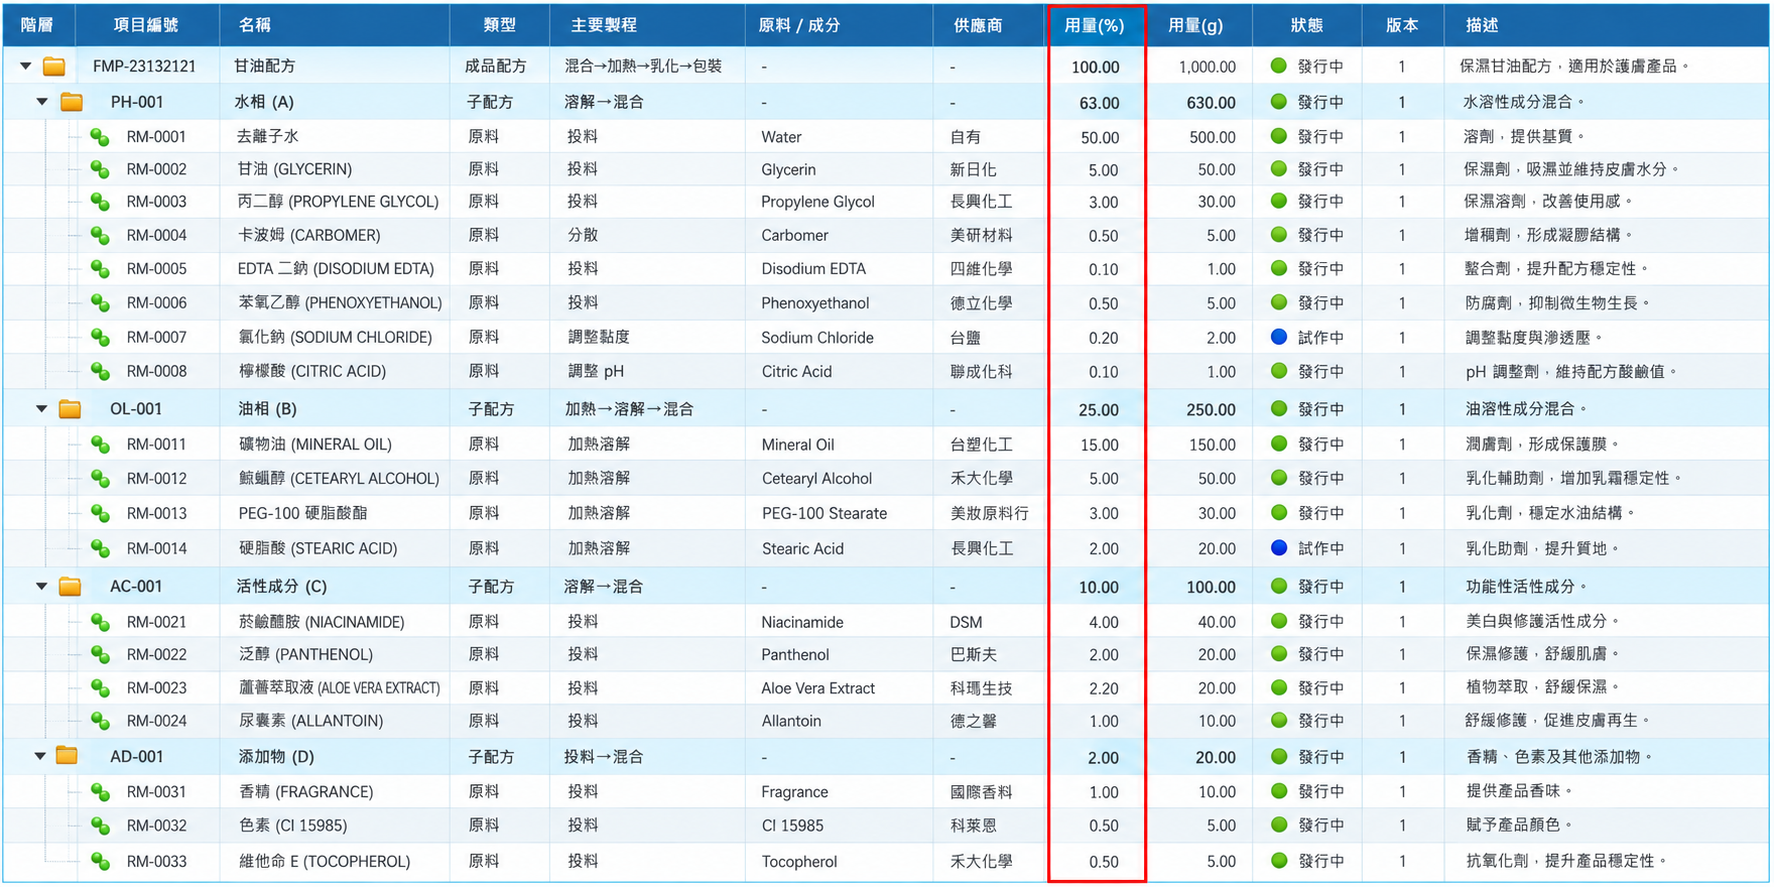Screen dimensions: 1774x887
Task: Select the RM-0003 item number cell
Action: click(x=156, y=202)
